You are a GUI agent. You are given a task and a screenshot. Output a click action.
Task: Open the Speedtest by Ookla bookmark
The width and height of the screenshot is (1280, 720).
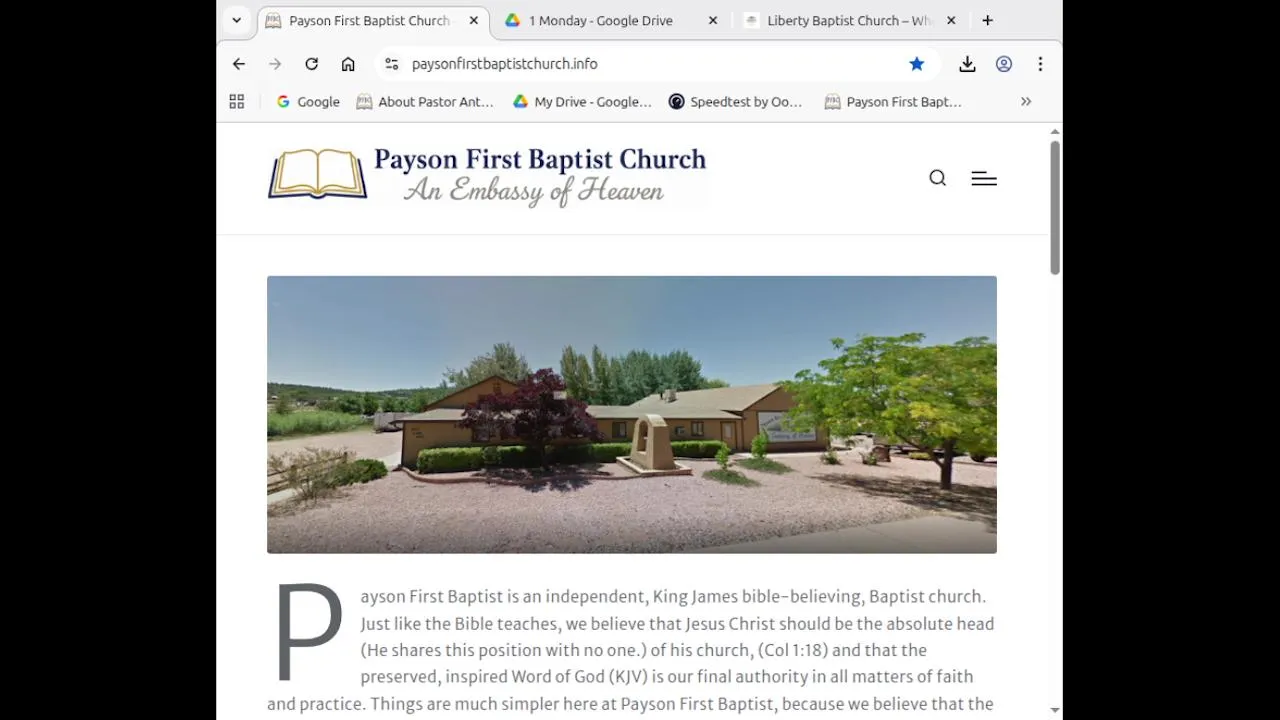tap(735, 101)
